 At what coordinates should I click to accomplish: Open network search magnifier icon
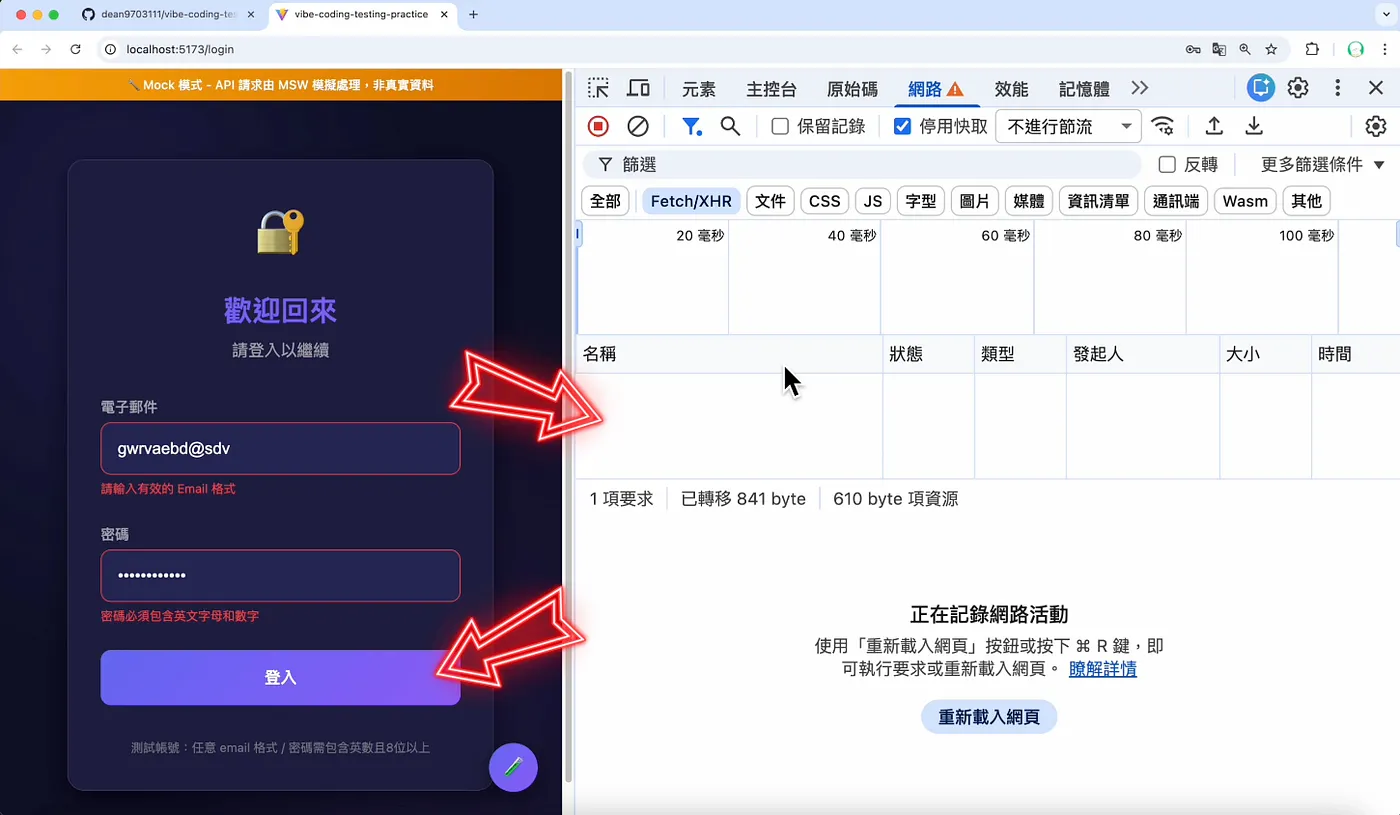pyautogui.click(x=730, y=126)
